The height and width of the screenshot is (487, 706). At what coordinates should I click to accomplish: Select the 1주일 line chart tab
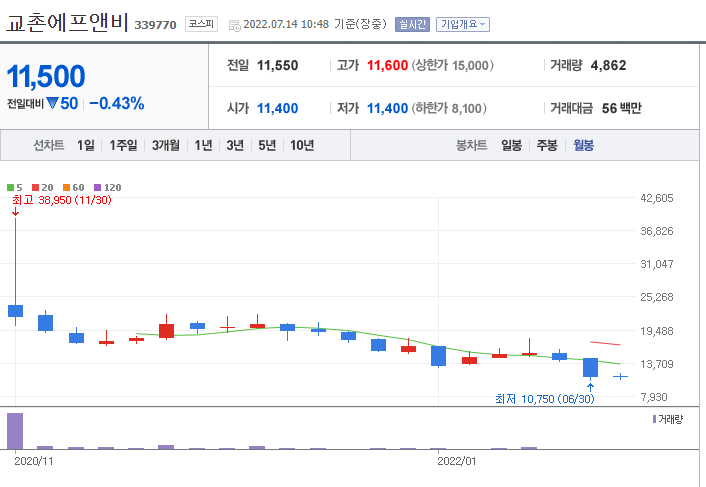(x=123, y=145)
